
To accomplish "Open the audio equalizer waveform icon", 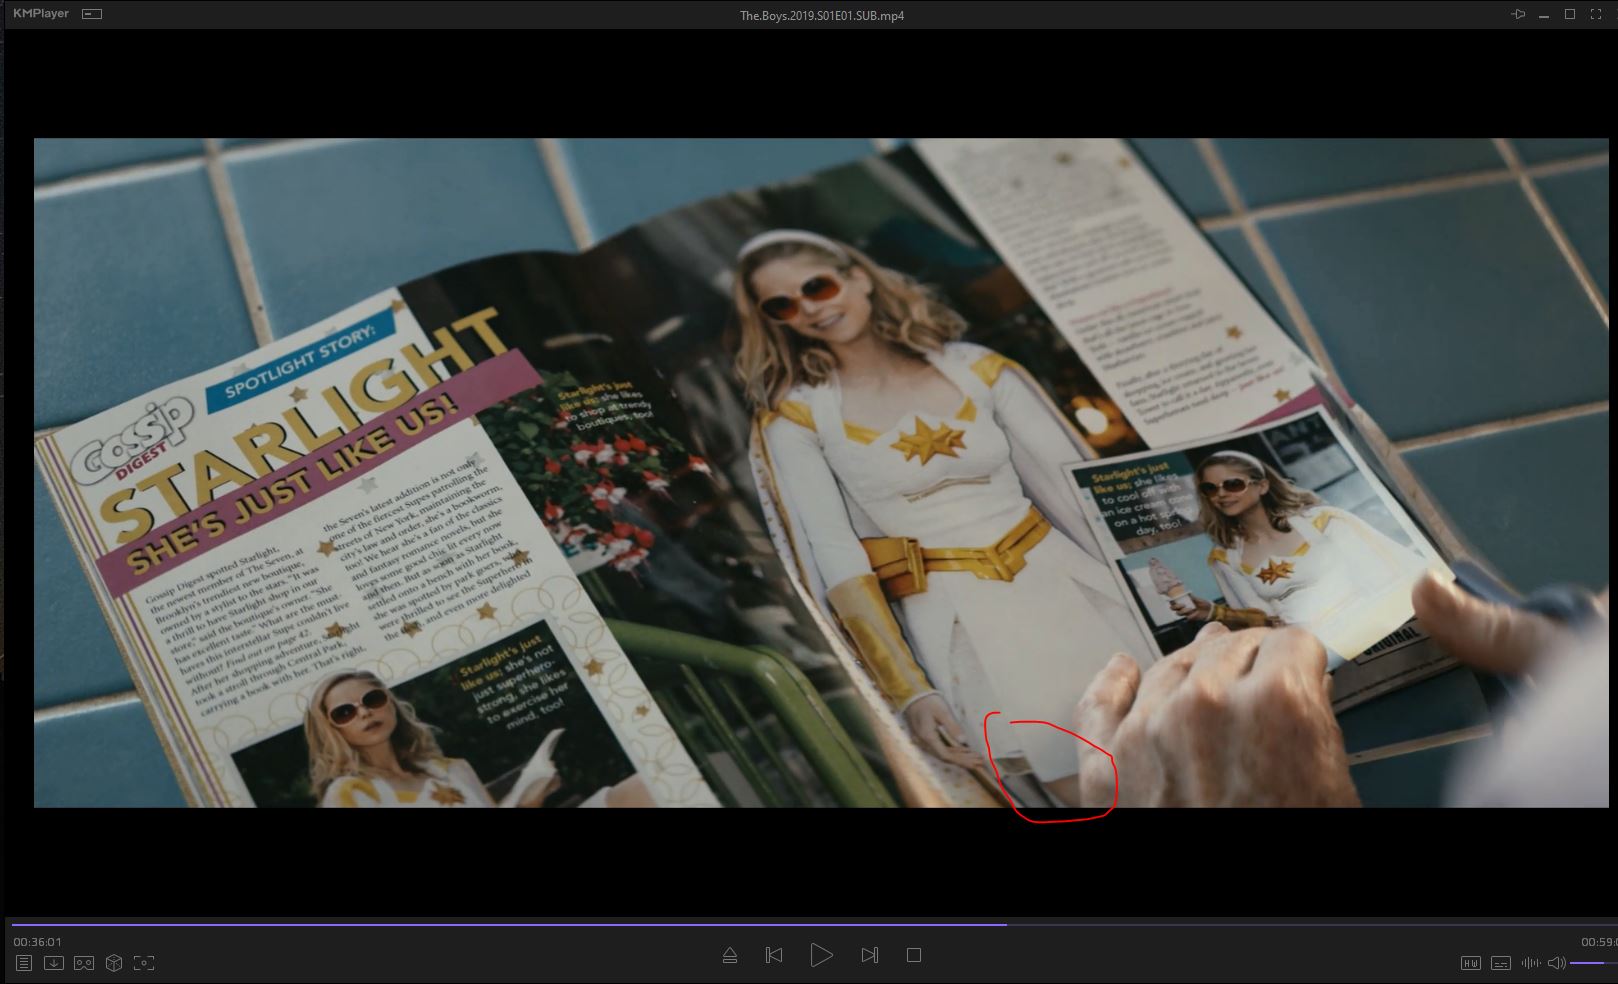I will [x=1530, y=963].
